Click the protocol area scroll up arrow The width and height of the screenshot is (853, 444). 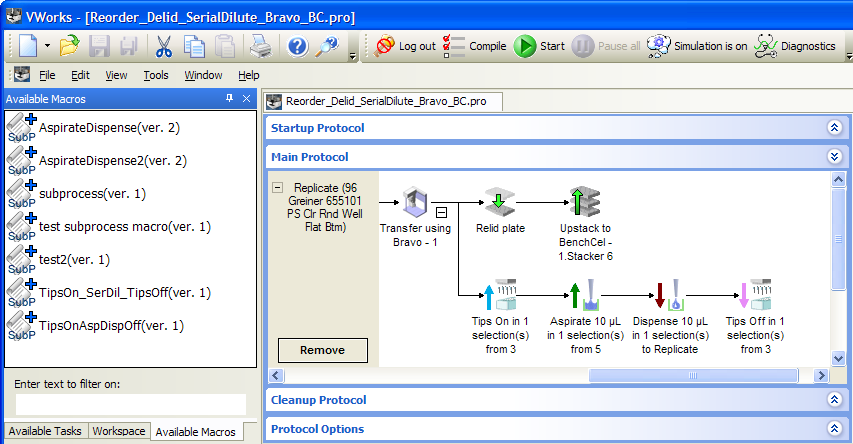point(838,179)
